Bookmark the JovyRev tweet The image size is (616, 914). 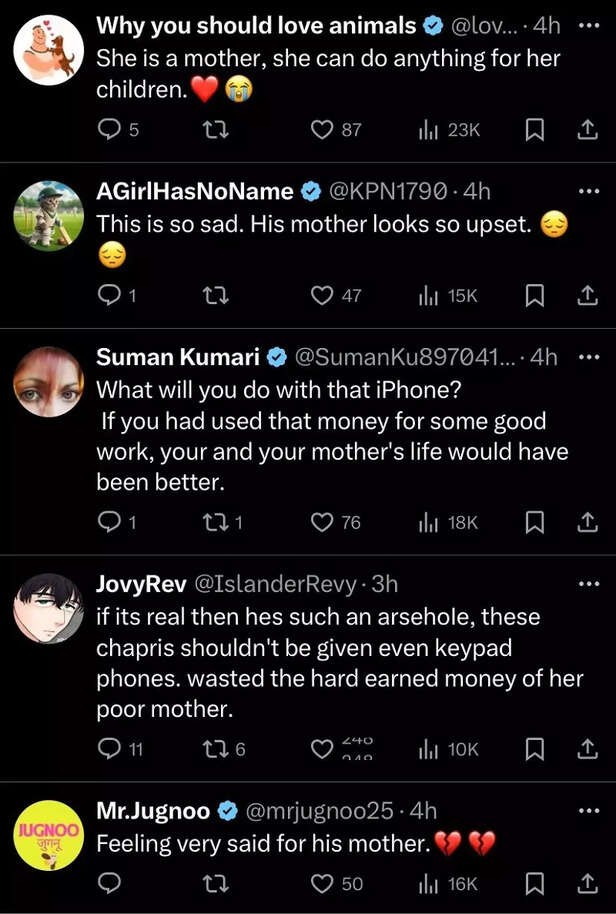[x=535, y=749]
